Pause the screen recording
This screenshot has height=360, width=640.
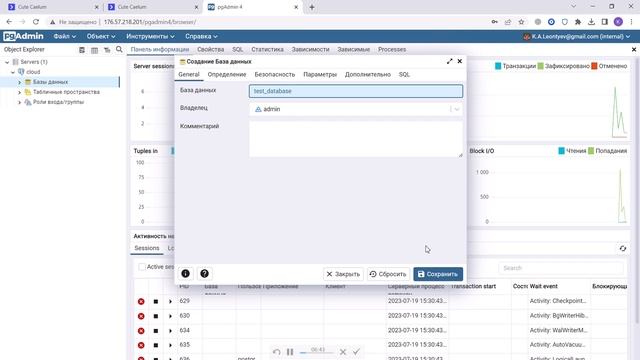click(x=290, y=351)
